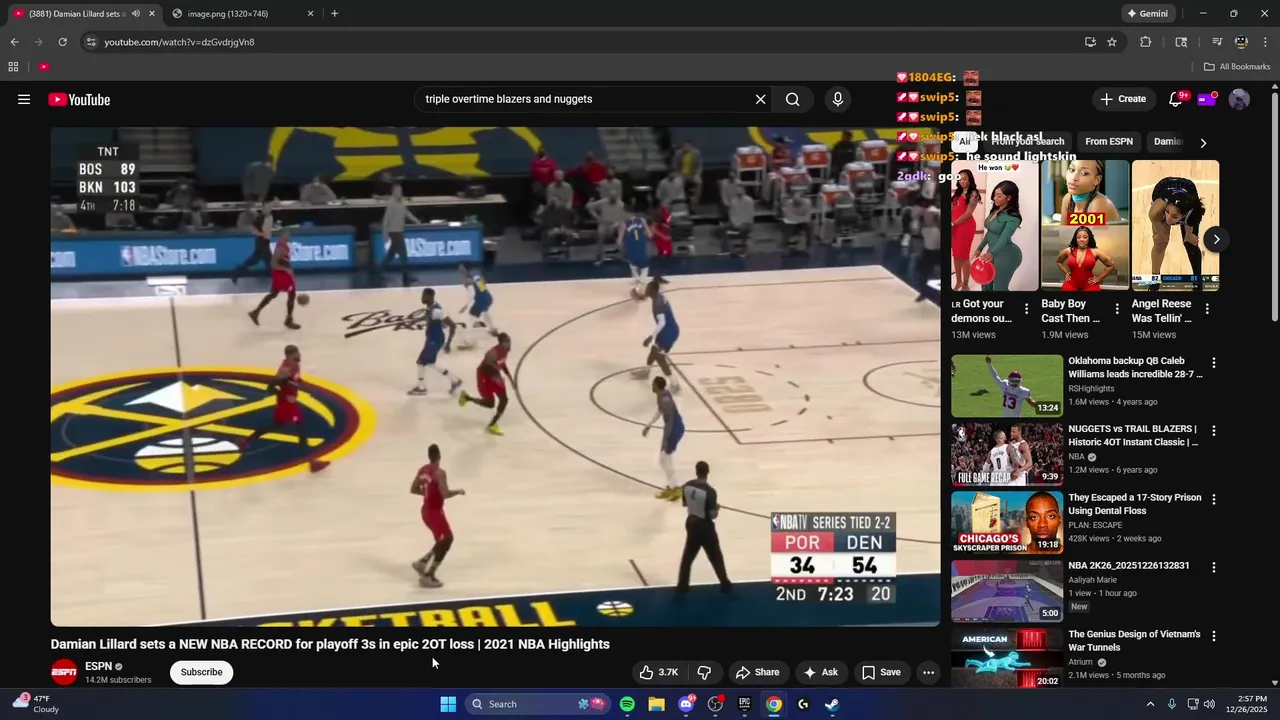1280x720 pixels.
Task: Clear the YouTube search box text
Action: 760,99
